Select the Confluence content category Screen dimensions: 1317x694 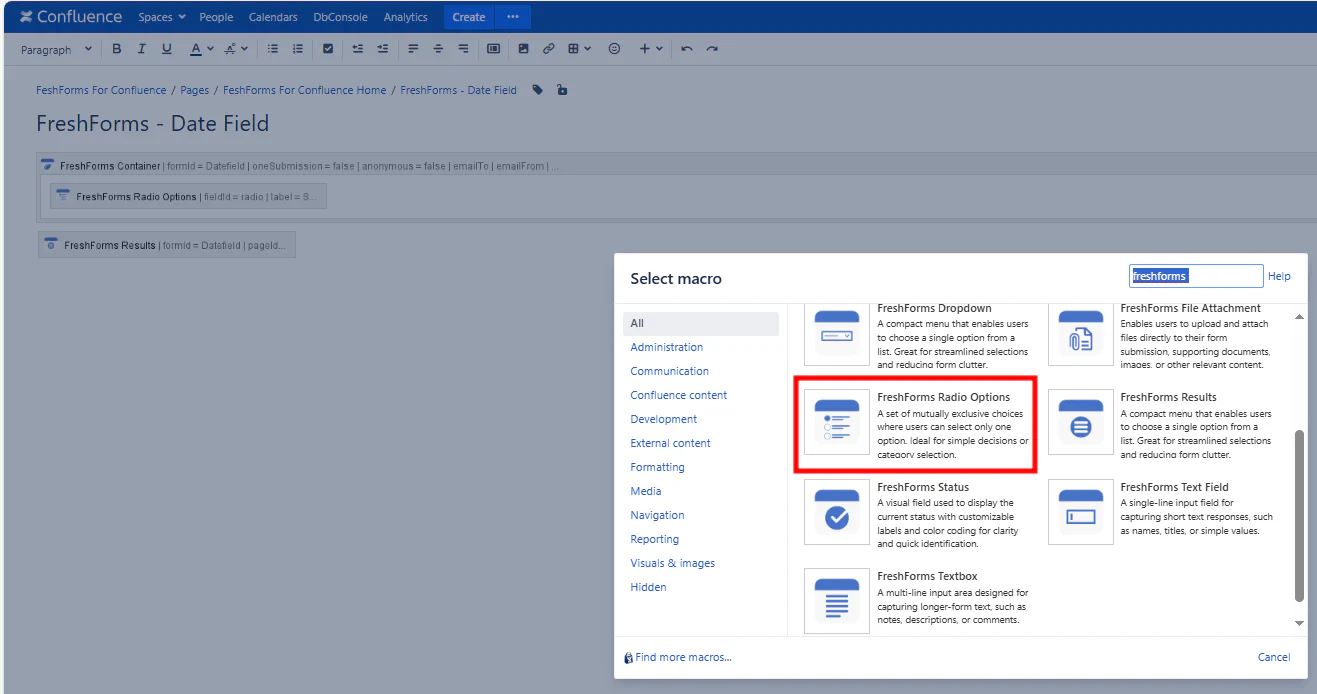coord(678,395)
